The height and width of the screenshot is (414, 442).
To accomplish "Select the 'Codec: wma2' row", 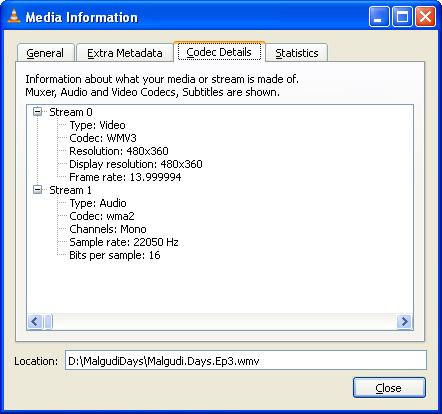I will (102, 216).
